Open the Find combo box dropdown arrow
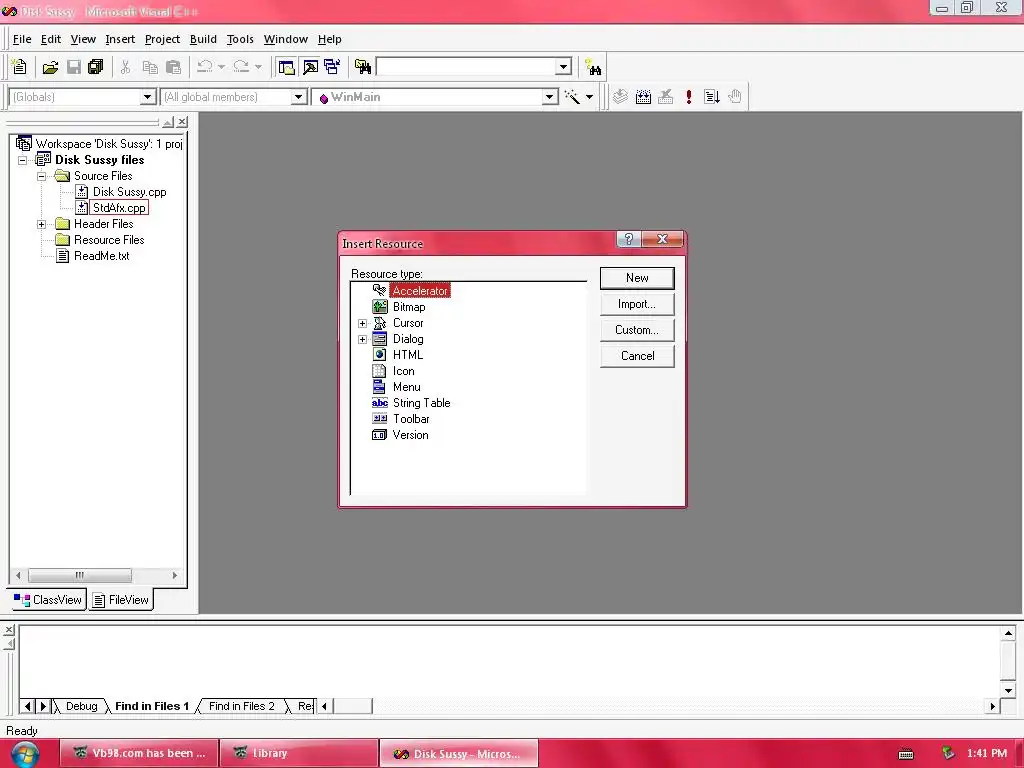Viewport: 1024px width, 768px height. (x=564, y=67)
